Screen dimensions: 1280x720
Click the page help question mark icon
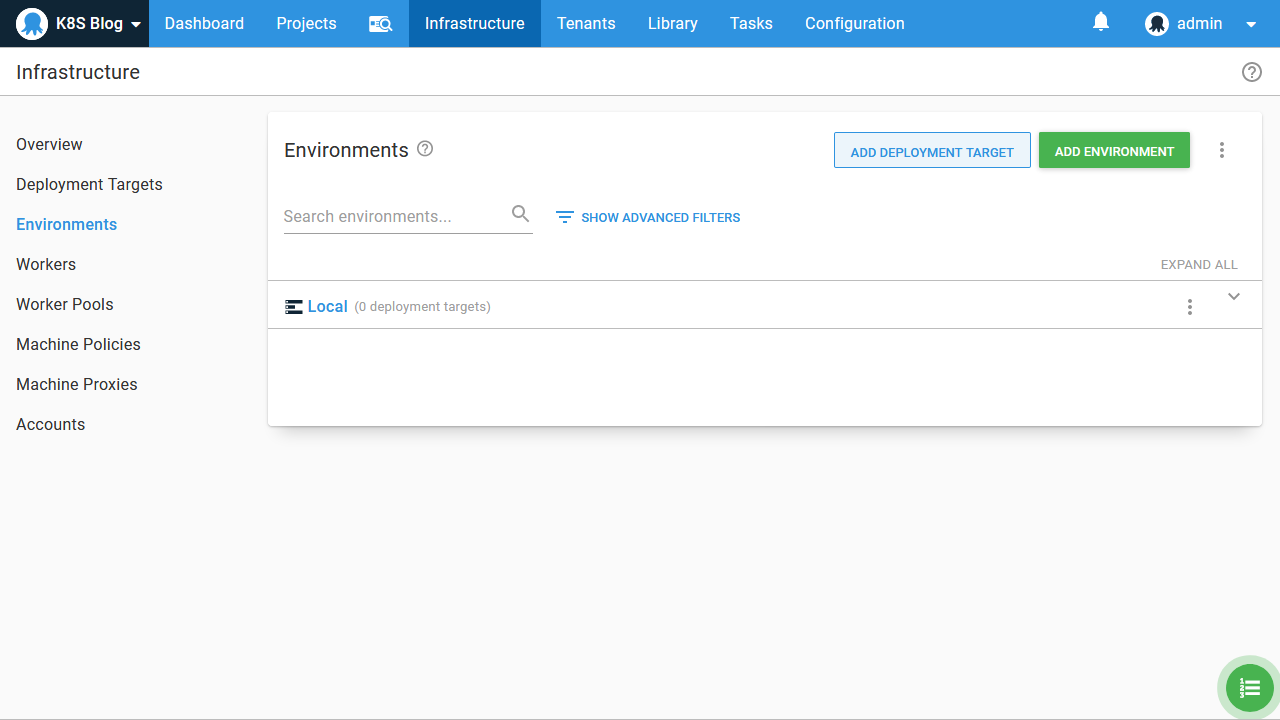click(1251, 72)
